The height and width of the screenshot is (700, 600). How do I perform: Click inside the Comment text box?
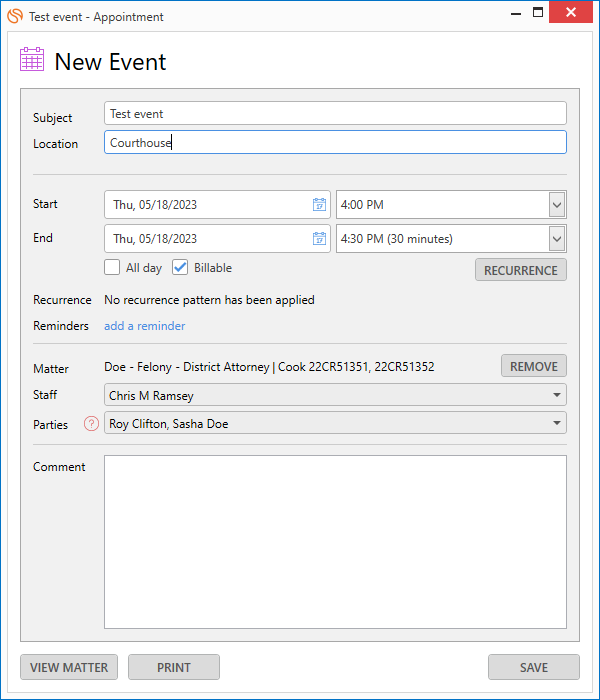point(335,541)
